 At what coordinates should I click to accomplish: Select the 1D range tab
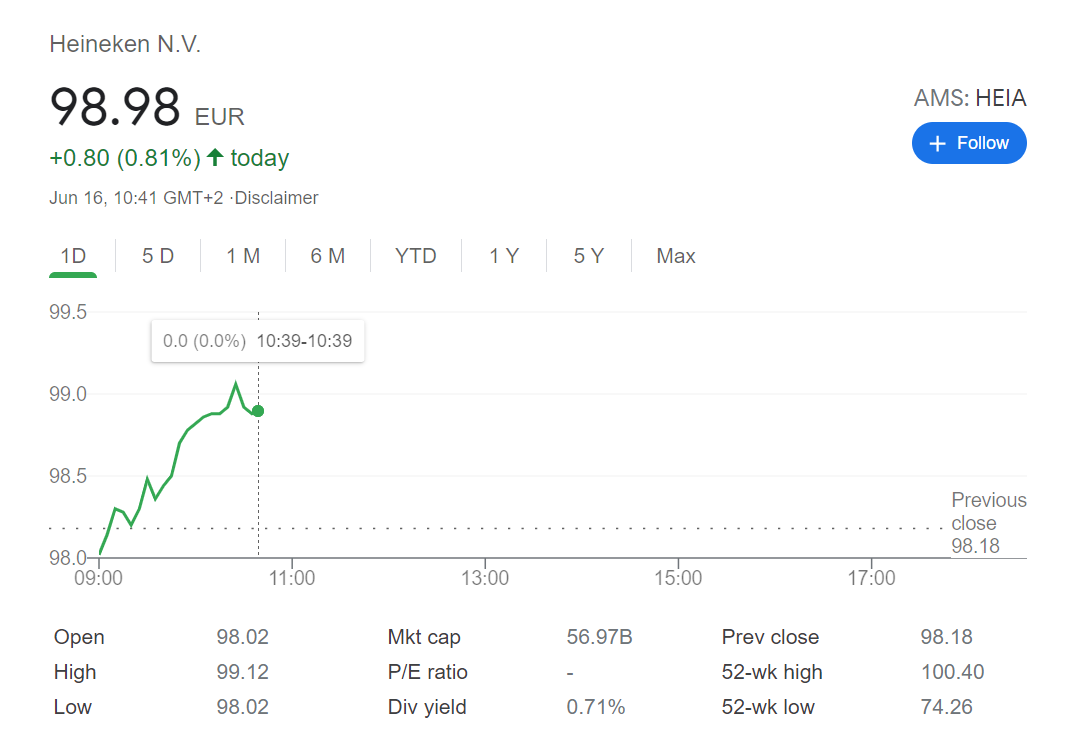[x=73, y=256]
